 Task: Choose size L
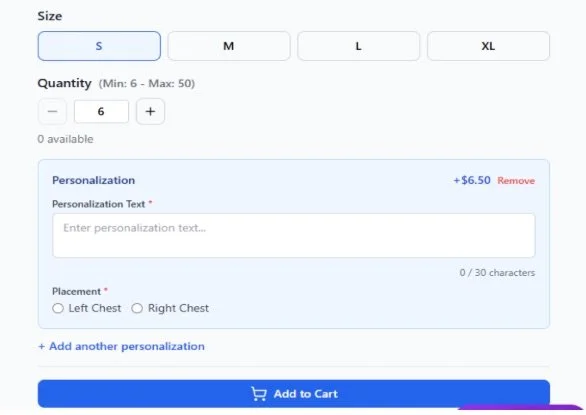click(x=358, y=46)
